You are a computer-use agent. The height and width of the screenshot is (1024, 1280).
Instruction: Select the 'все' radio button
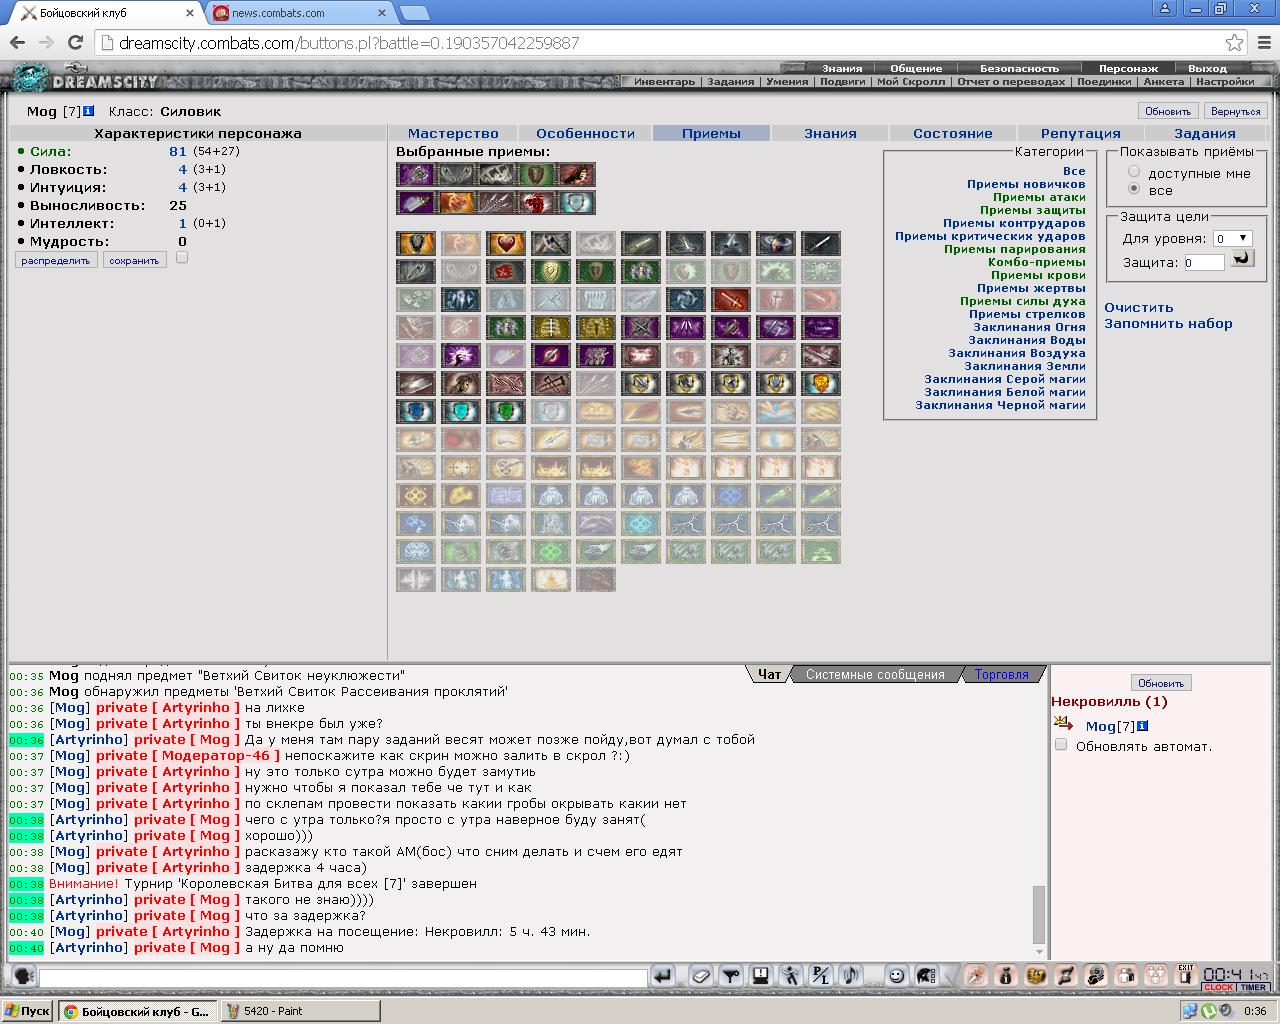tap(1134, 189)
